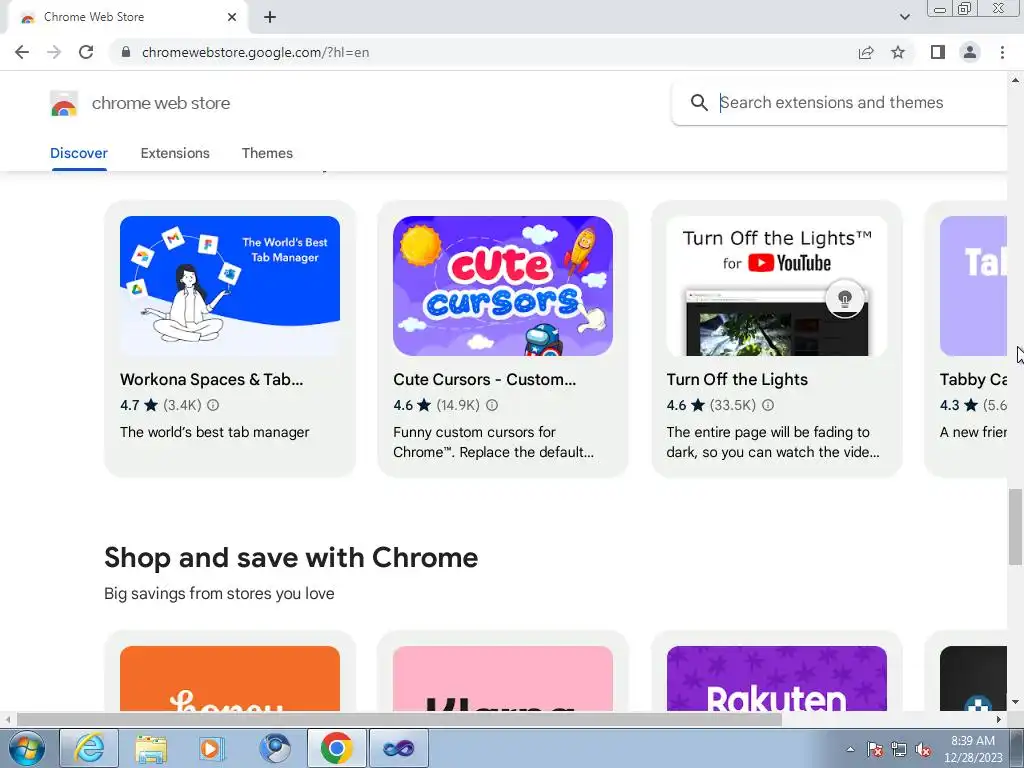Open the browser side panel
Viewport: 1024px width, 768px height.
coord(938,52)
